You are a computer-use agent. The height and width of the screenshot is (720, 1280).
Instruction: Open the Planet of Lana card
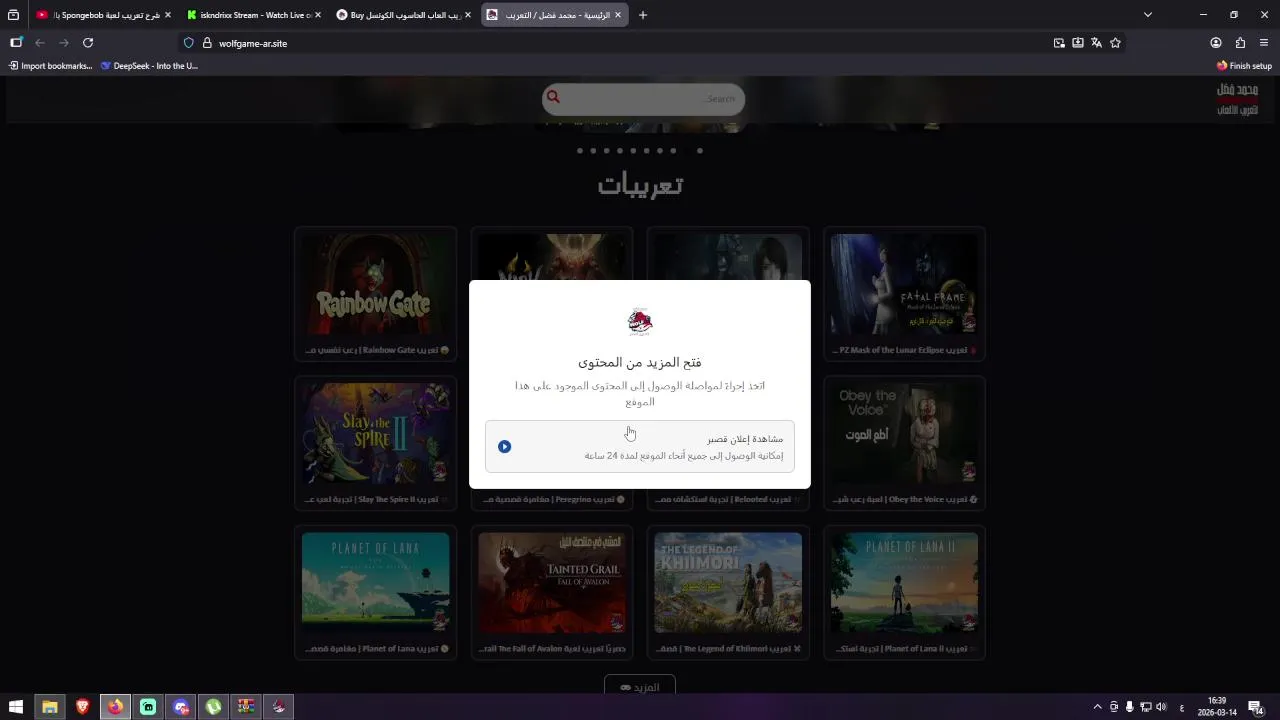pos(376,592)
